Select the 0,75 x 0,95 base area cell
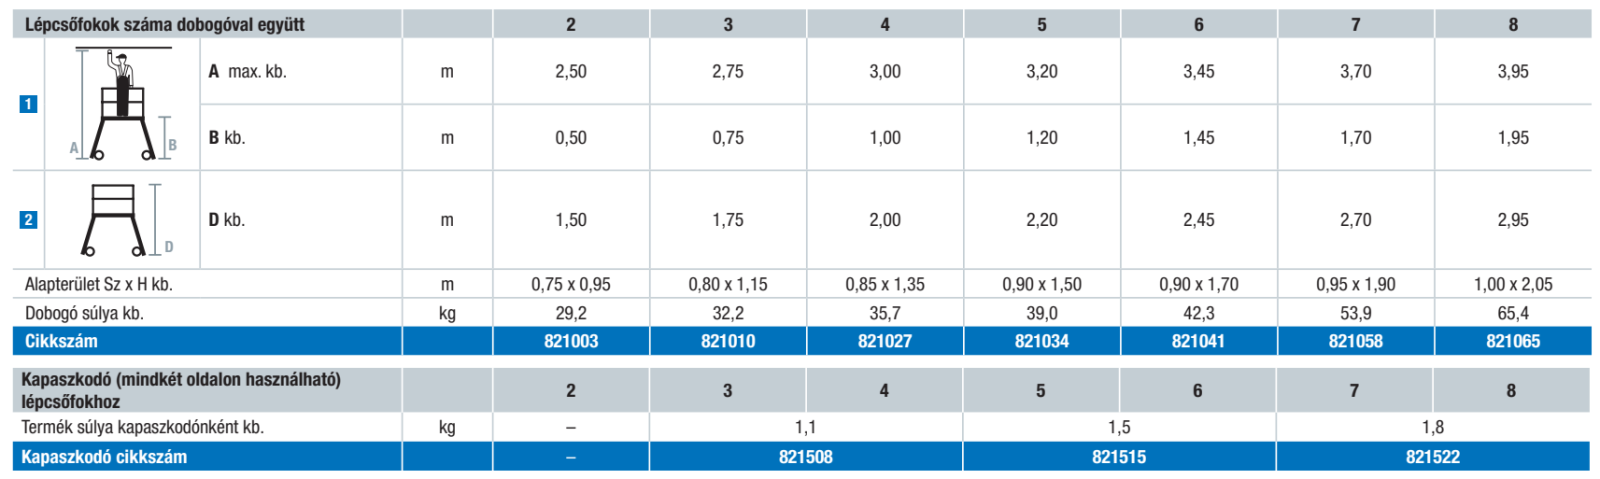Screen dimensions: 1600x479 tap(571, 284)
